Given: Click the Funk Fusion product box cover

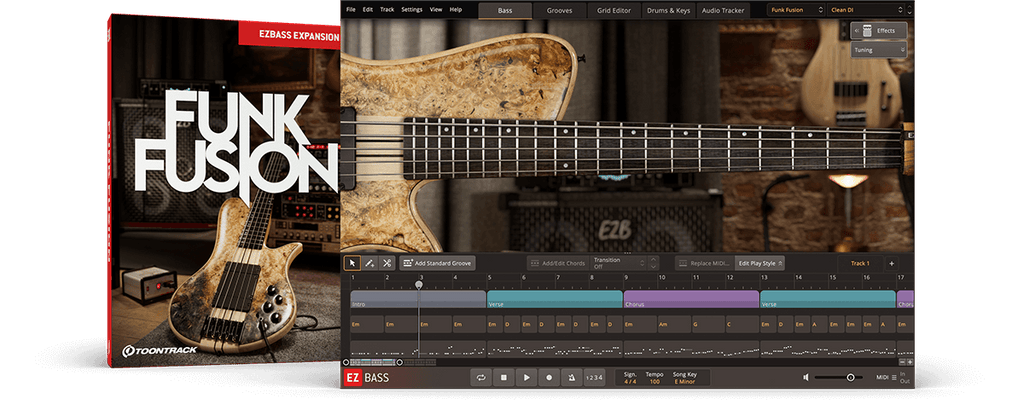Looking at the screenshot, I should pos(226,189).
